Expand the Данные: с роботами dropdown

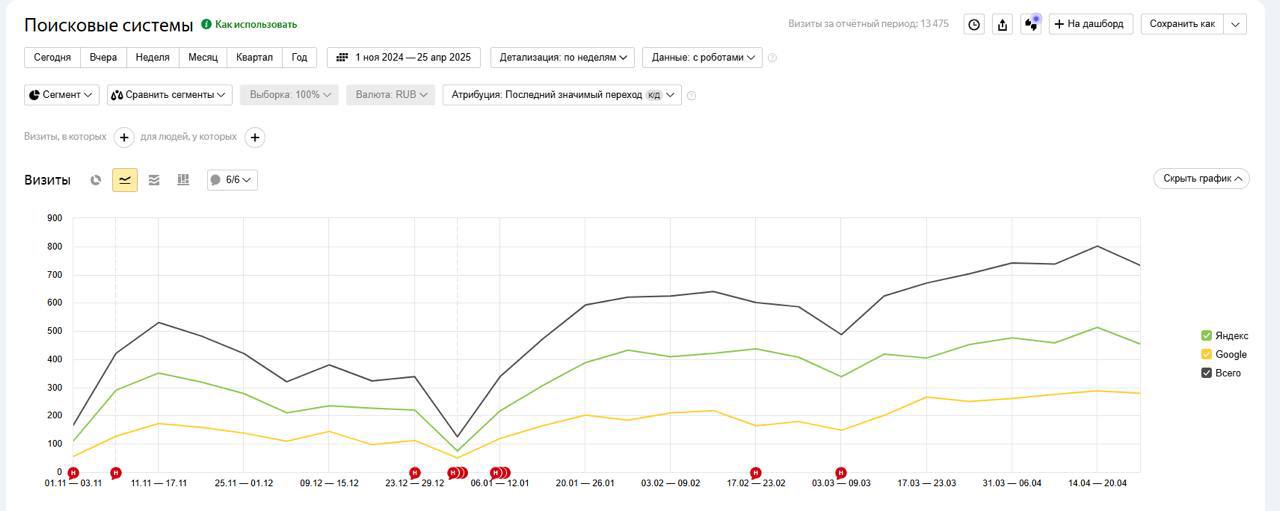[702, 58]
